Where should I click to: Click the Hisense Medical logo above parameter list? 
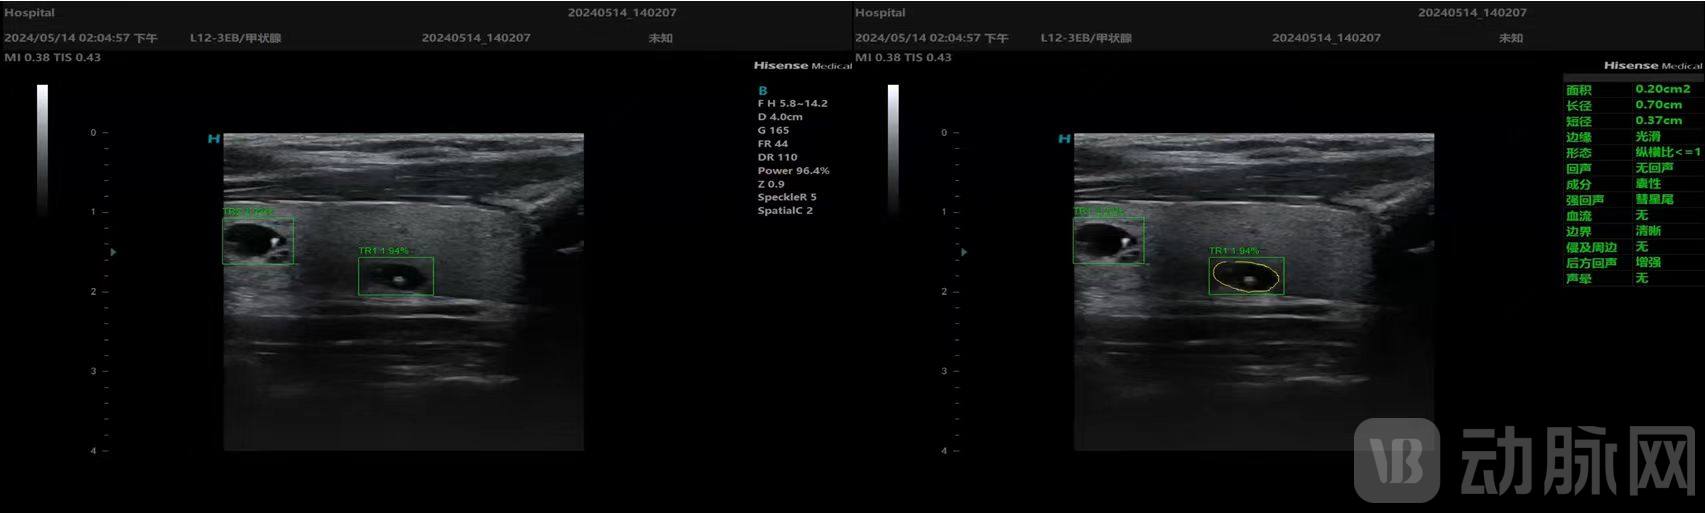(802, 66)
